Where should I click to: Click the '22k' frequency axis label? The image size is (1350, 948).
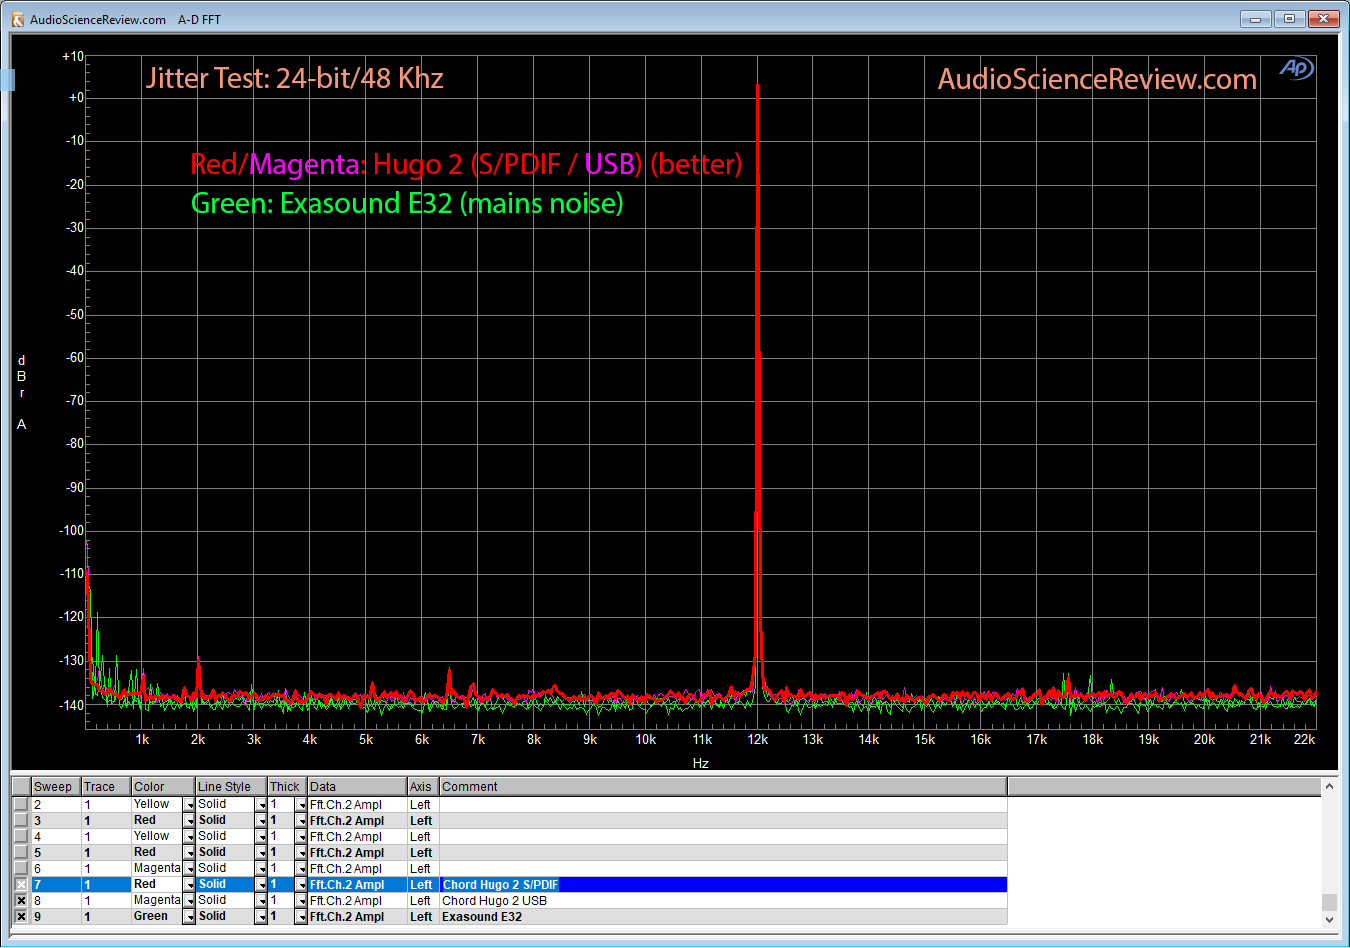(x=1304, y=740)
